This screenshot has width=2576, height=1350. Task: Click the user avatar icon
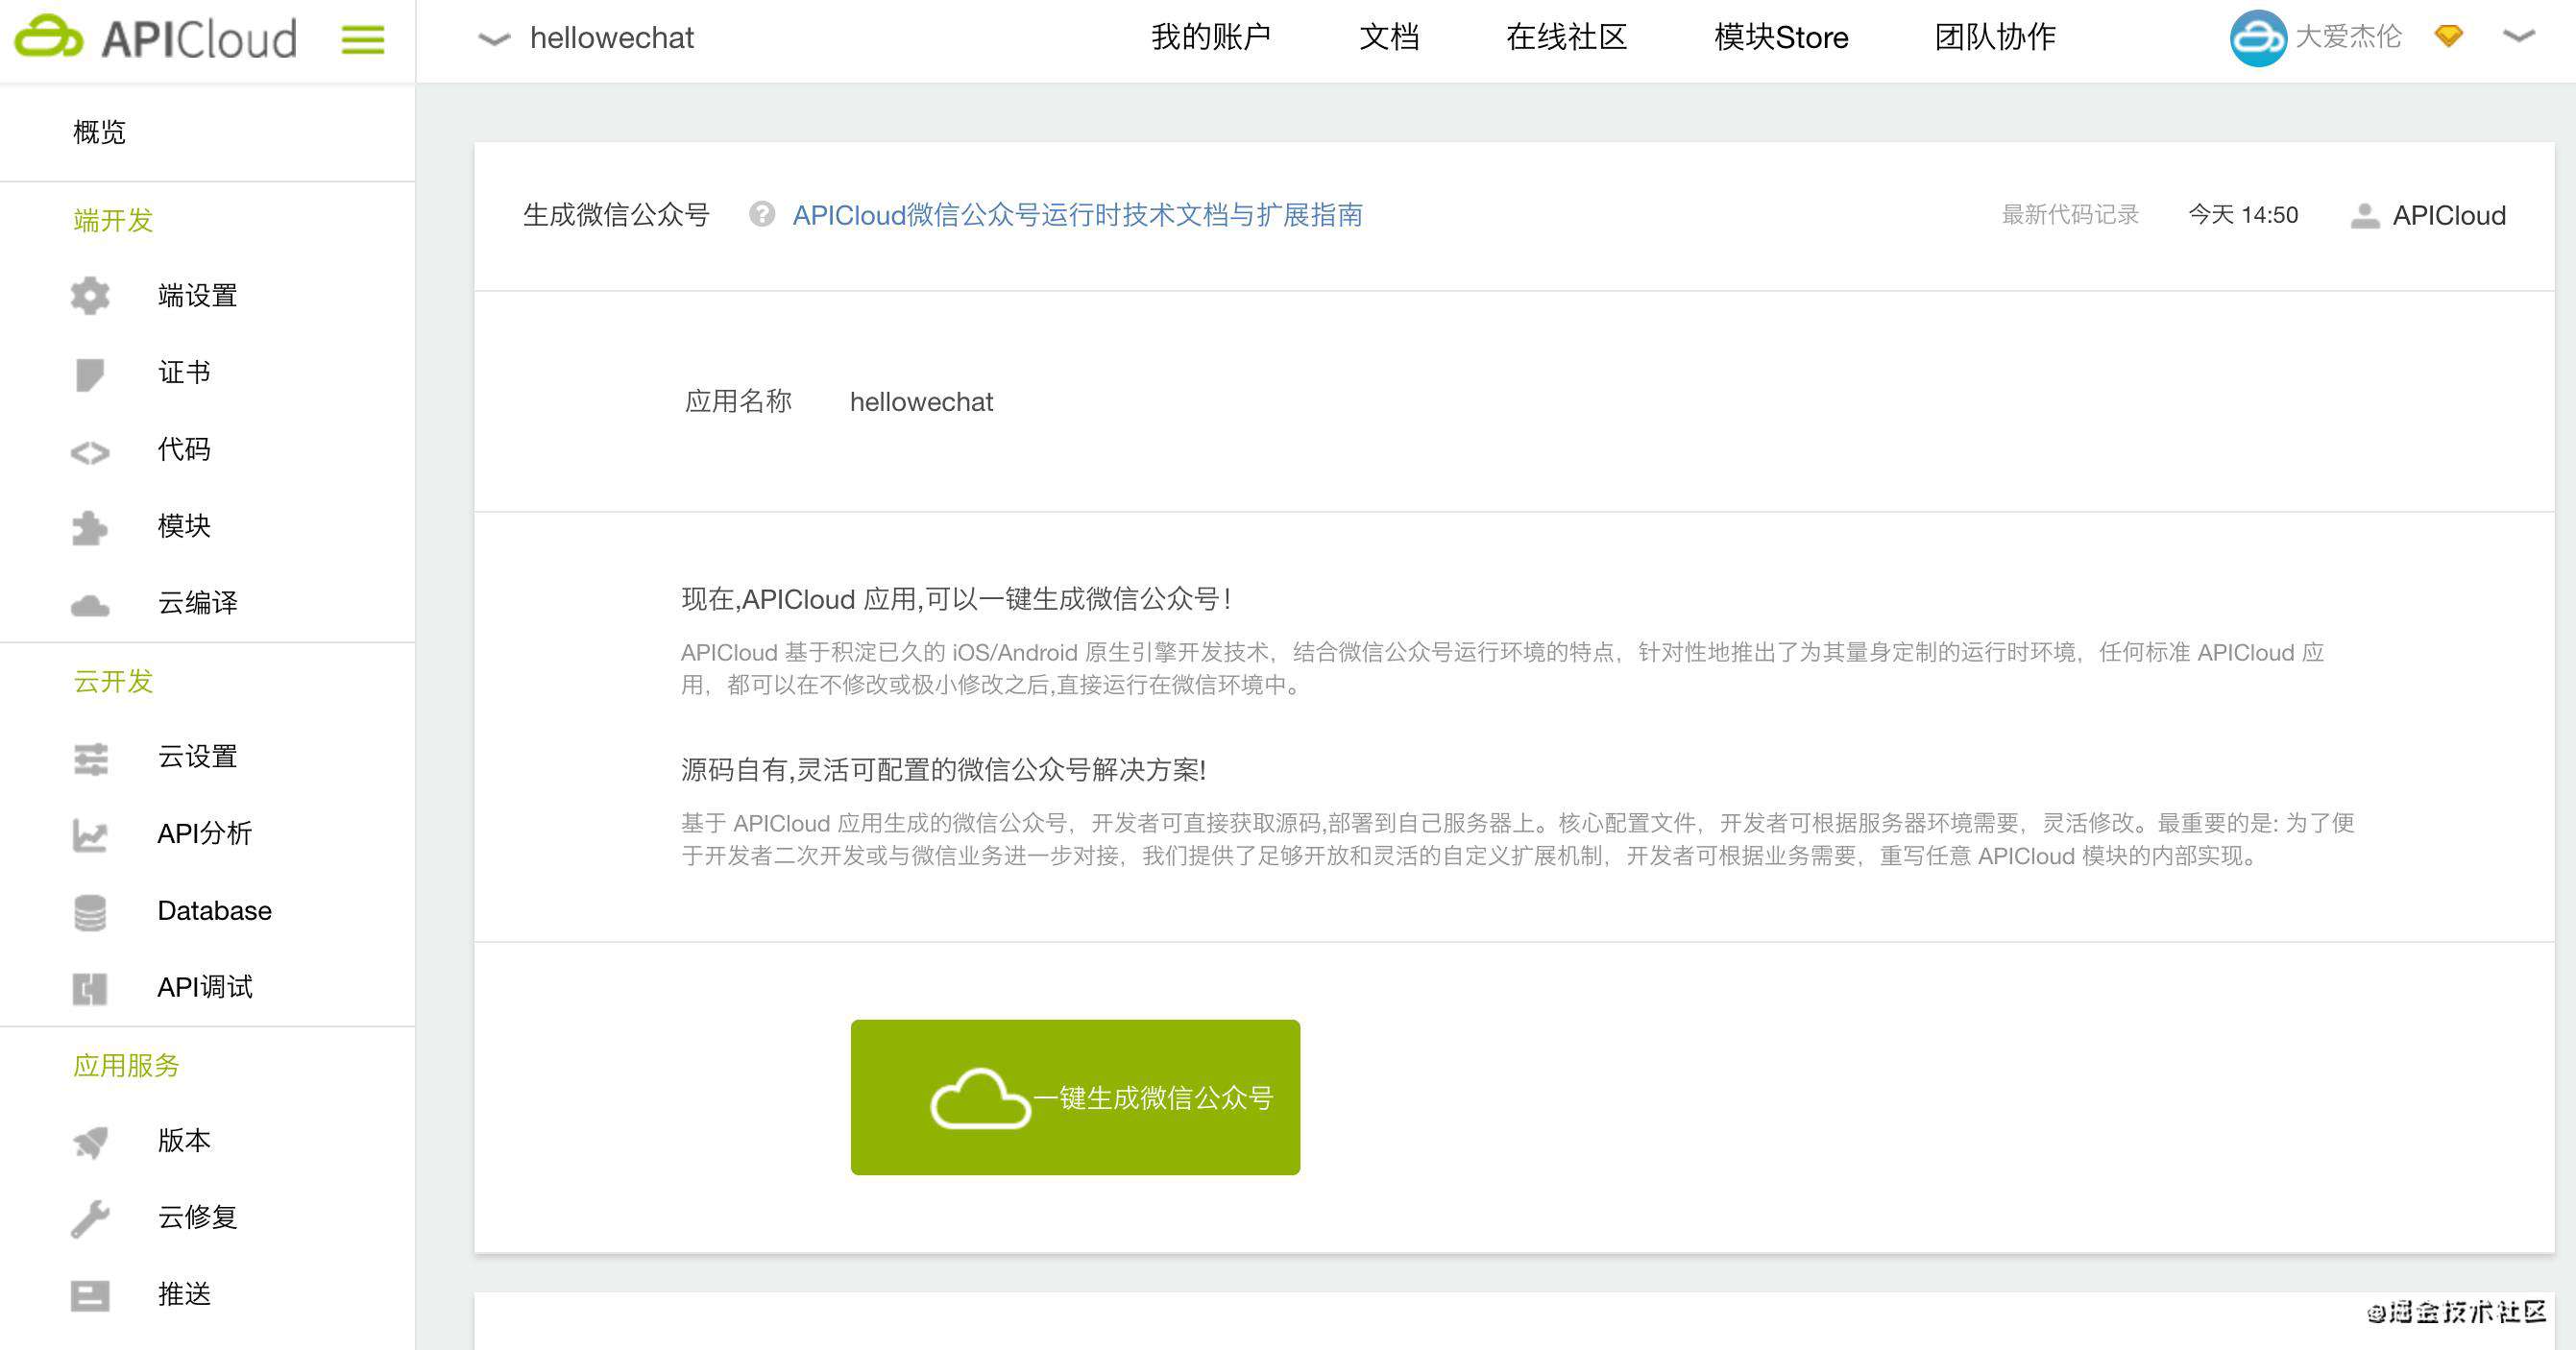(2258, 38)
